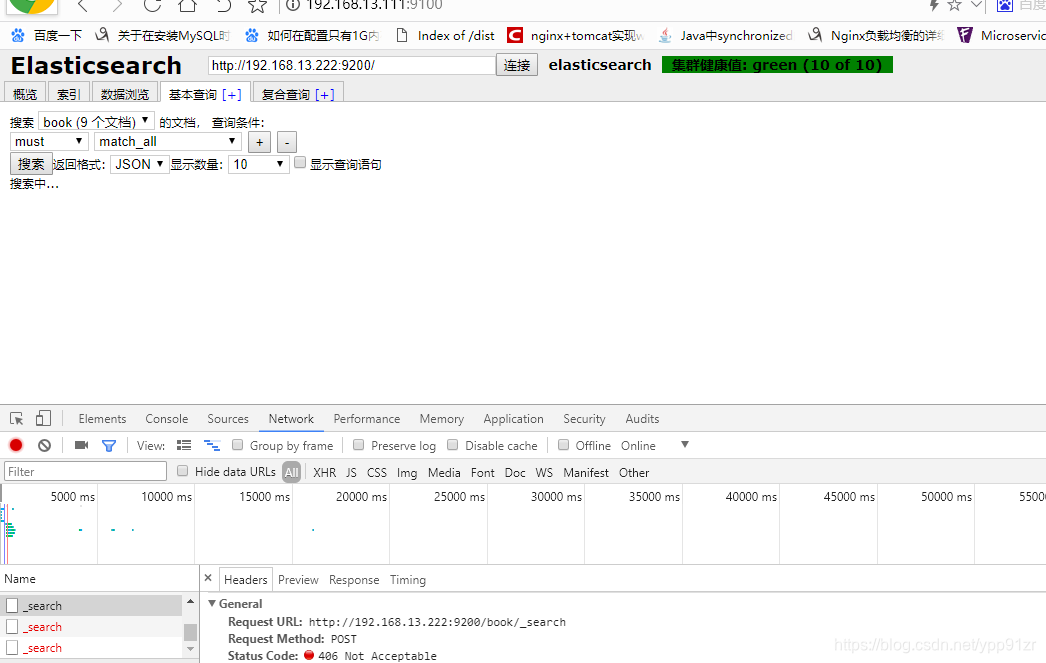Click the request list scrollbar up arrow

[x=191, y=601]
